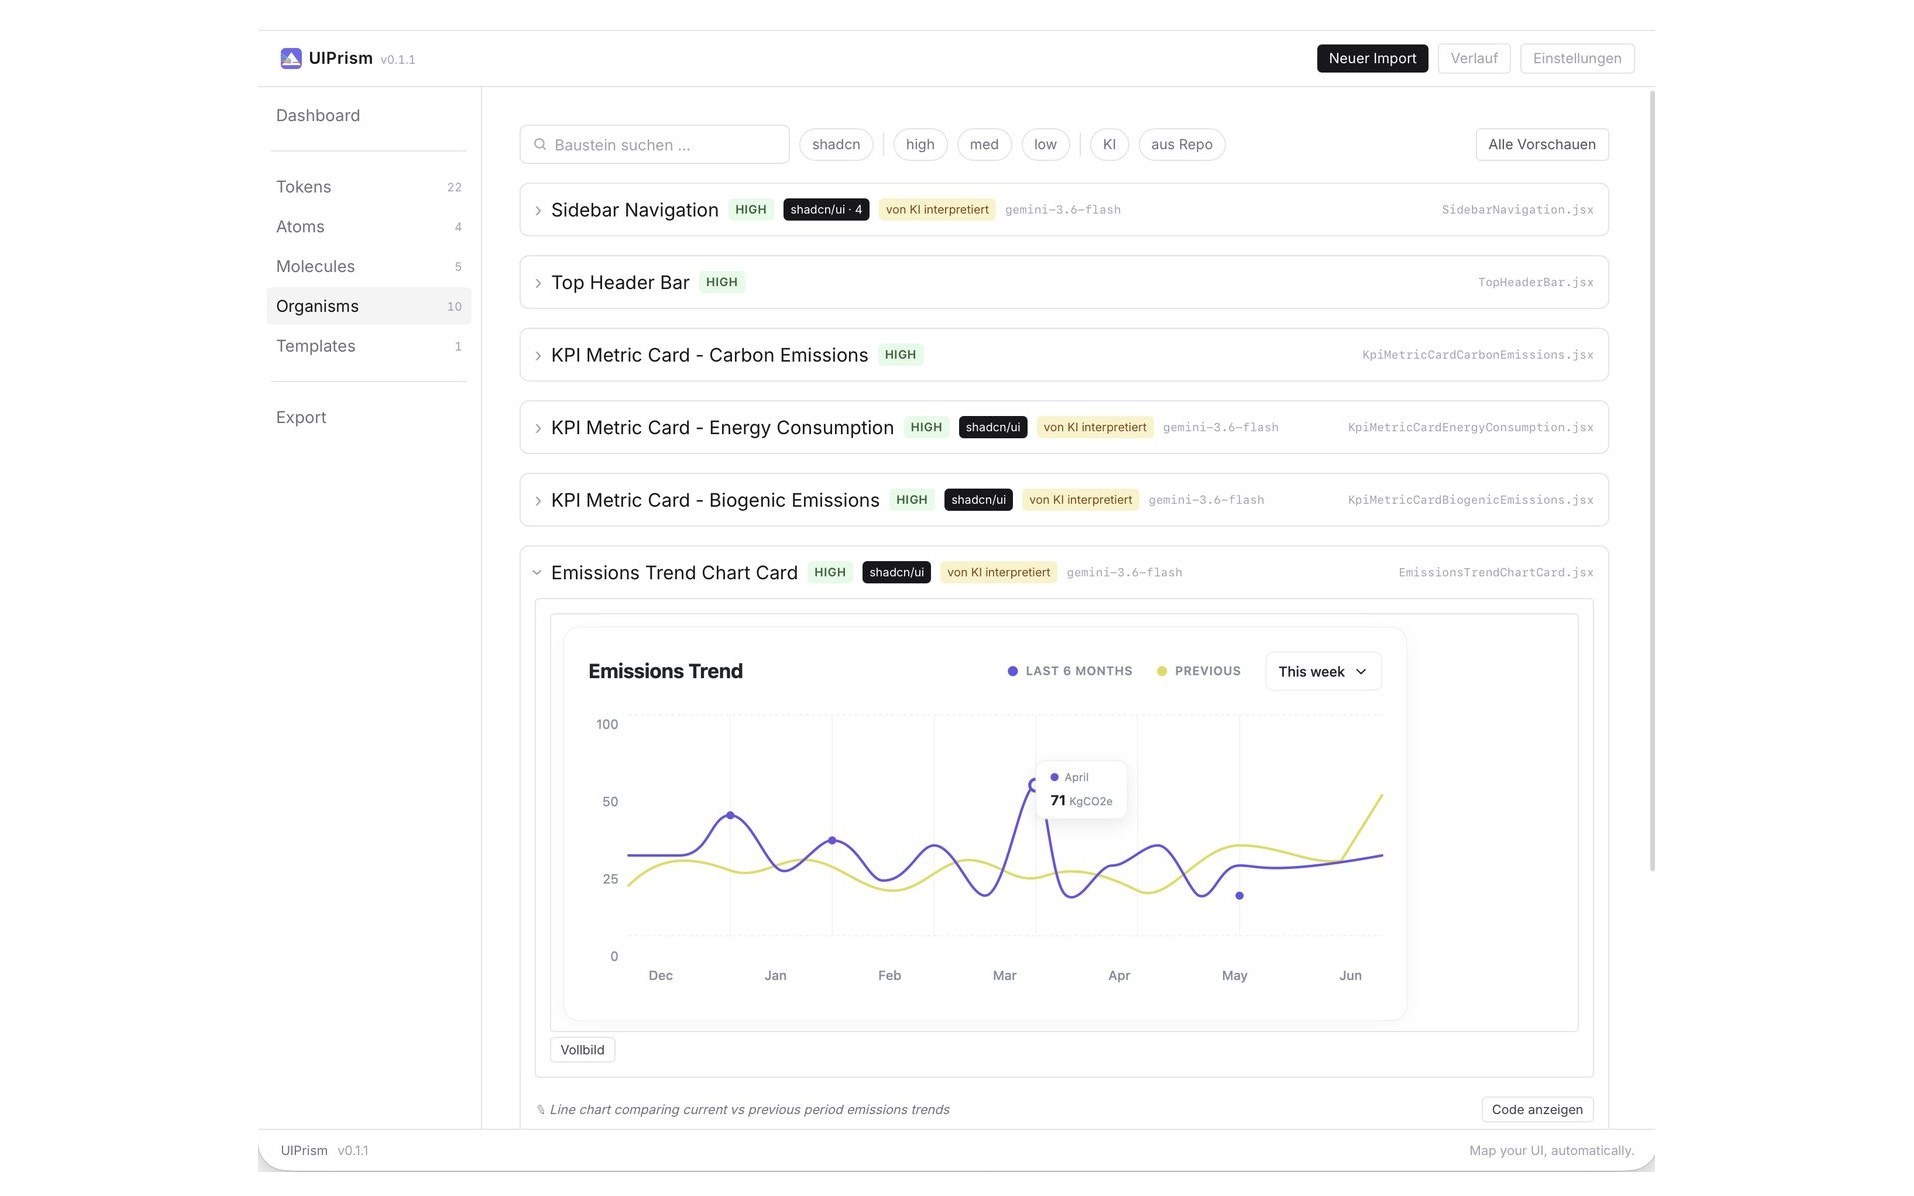Image resolution: width=1914 pixels, height=1196 pixels.
Task: Toggle the shadcn filter chip
Action: [x=836, y=144]
